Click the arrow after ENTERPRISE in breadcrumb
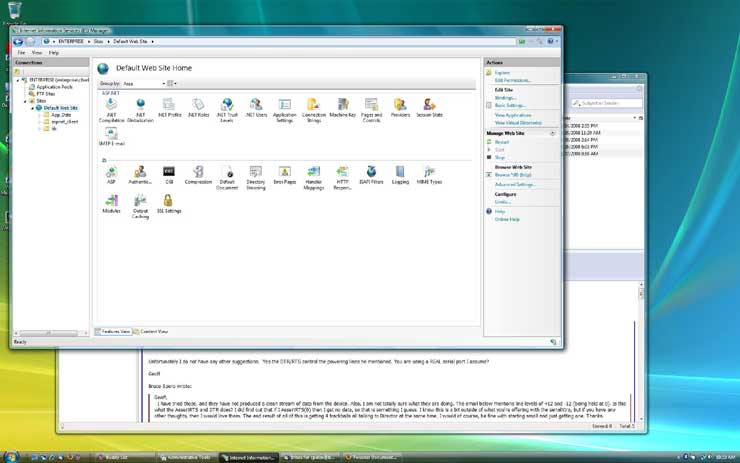 click(89, 42)
